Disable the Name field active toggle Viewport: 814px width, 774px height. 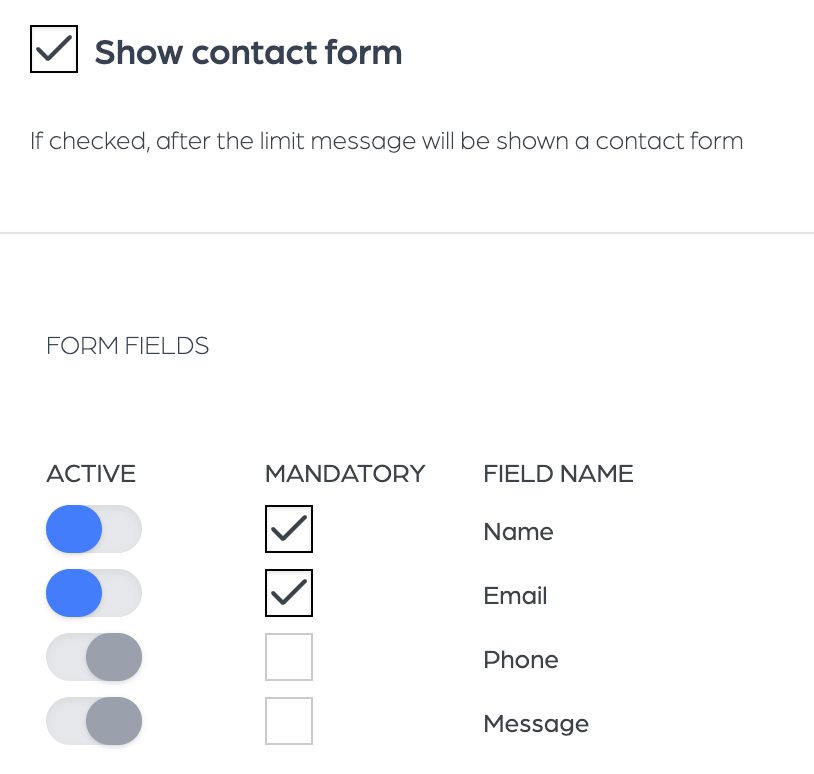(94, 529)
